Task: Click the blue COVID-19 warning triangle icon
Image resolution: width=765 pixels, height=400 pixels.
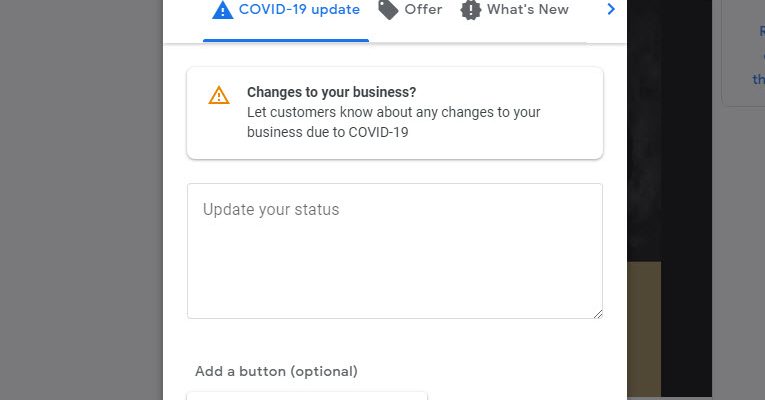Action: (x=222, y=10)
